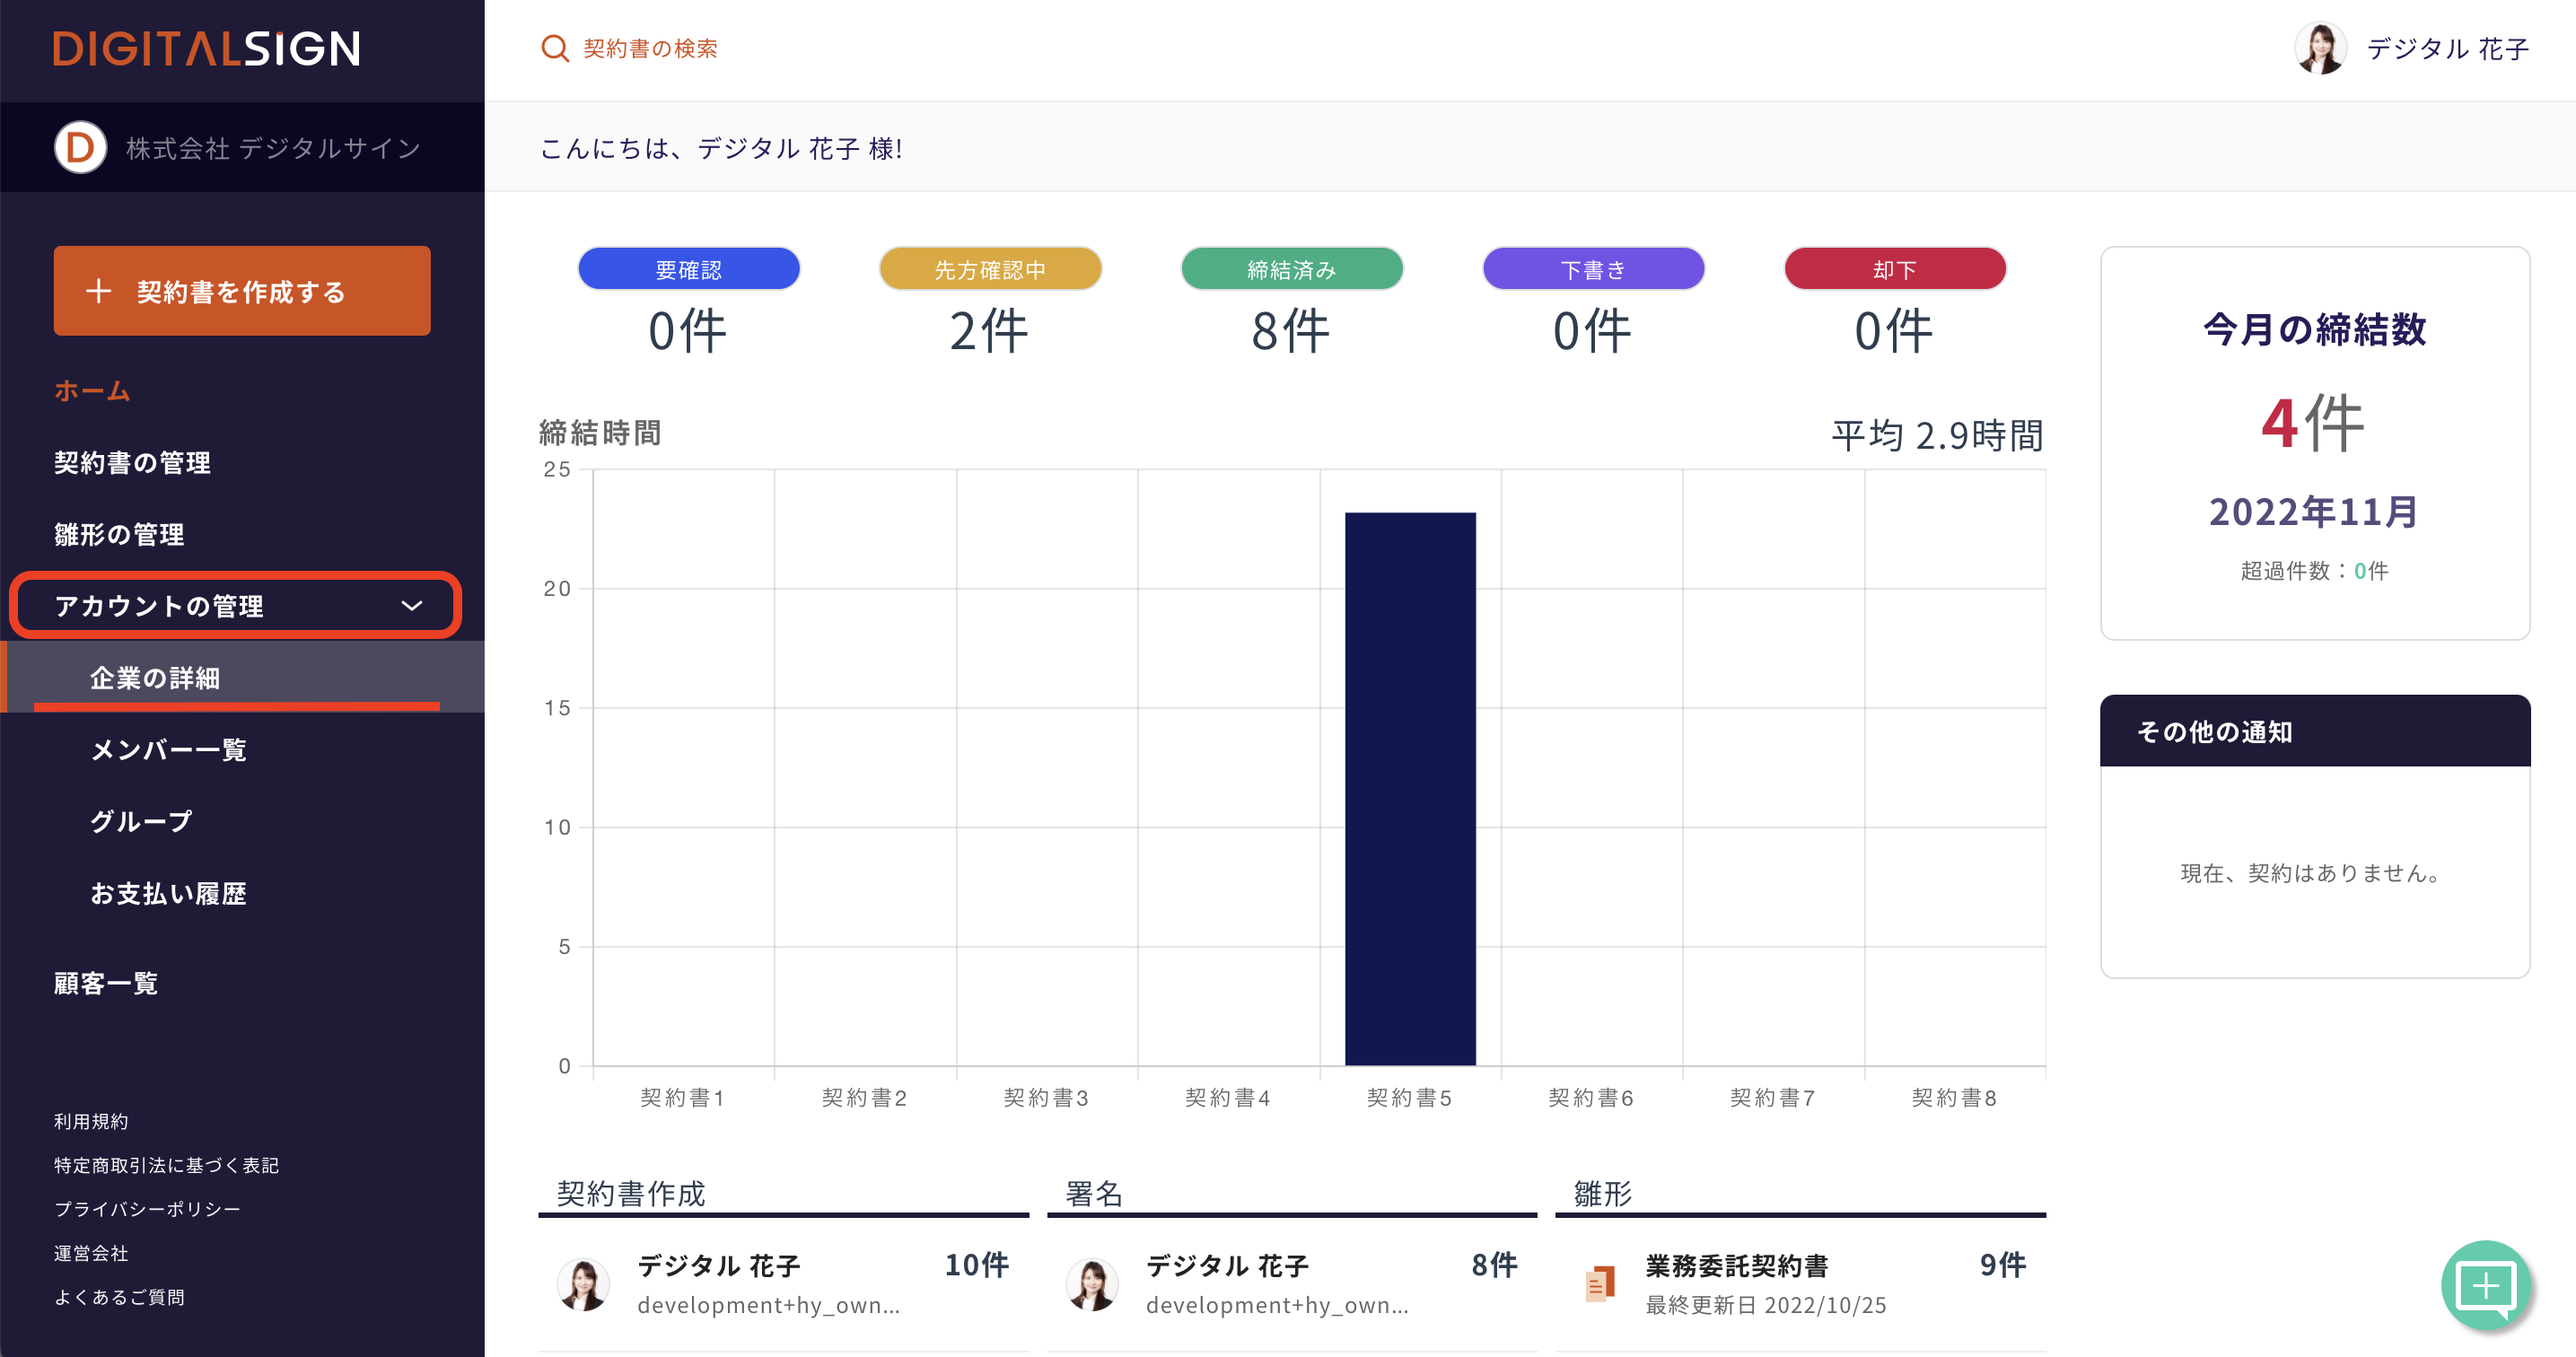Click avatar in 契約書作成 list
Viewport: 2576px width, 1357px height.
[583, 1284]
